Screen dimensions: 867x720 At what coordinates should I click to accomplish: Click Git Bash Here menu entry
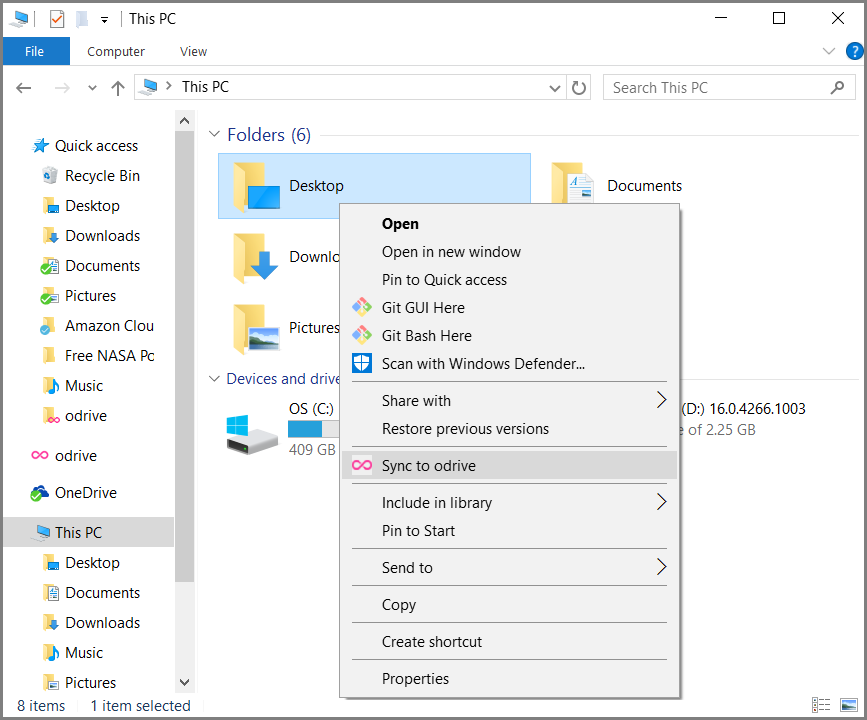coord(509,336)
